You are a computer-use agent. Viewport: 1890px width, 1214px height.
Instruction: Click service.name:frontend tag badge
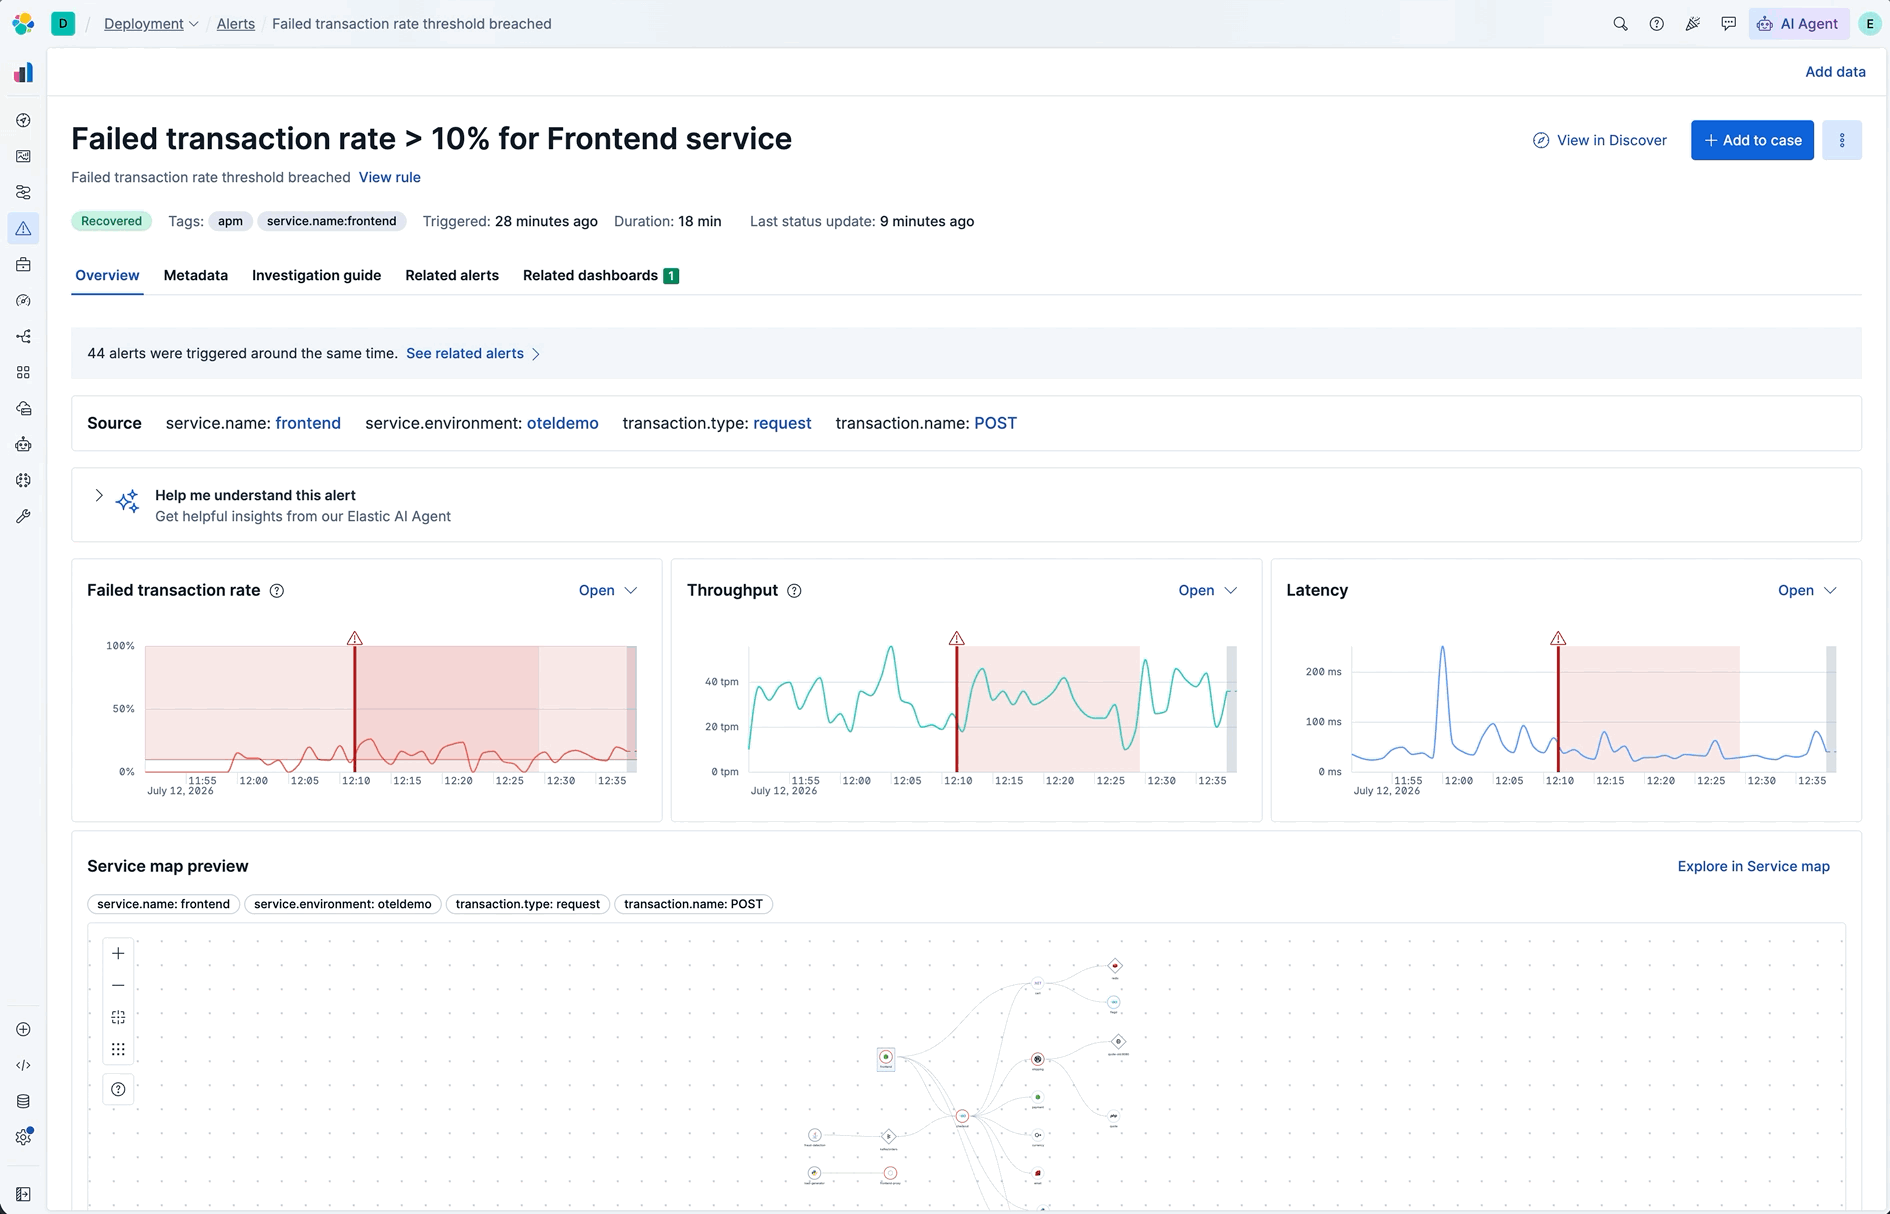(x=331, y=221)
